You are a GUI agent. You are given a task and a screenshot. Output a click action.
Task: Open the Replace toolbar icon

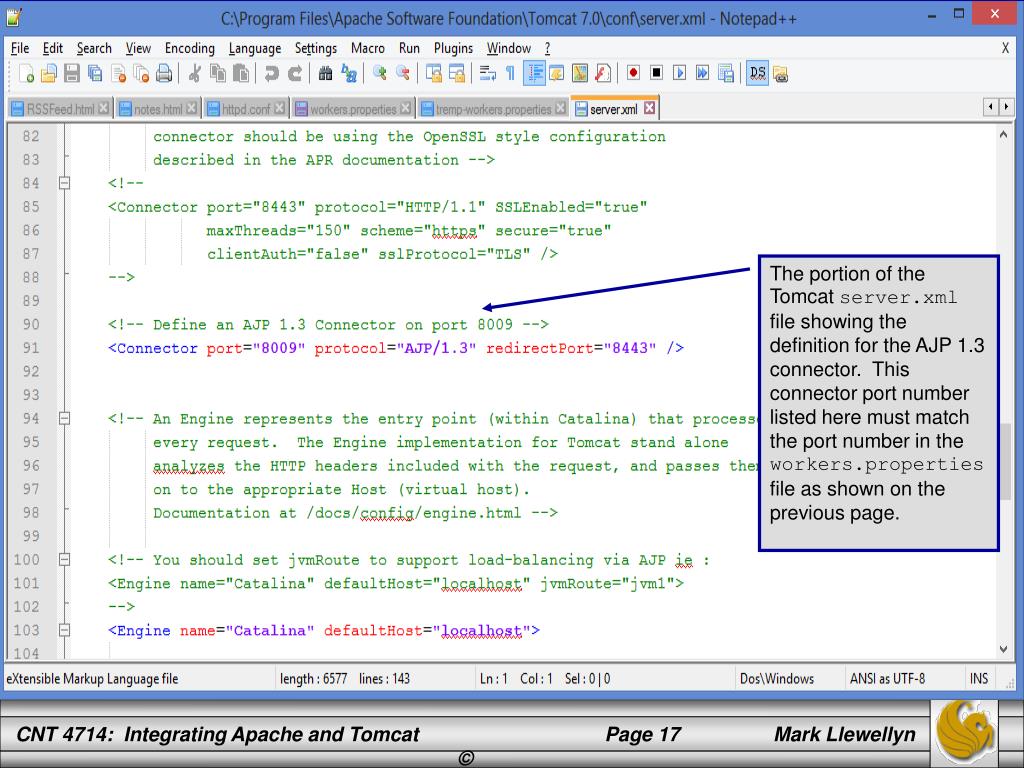(349, 73)
